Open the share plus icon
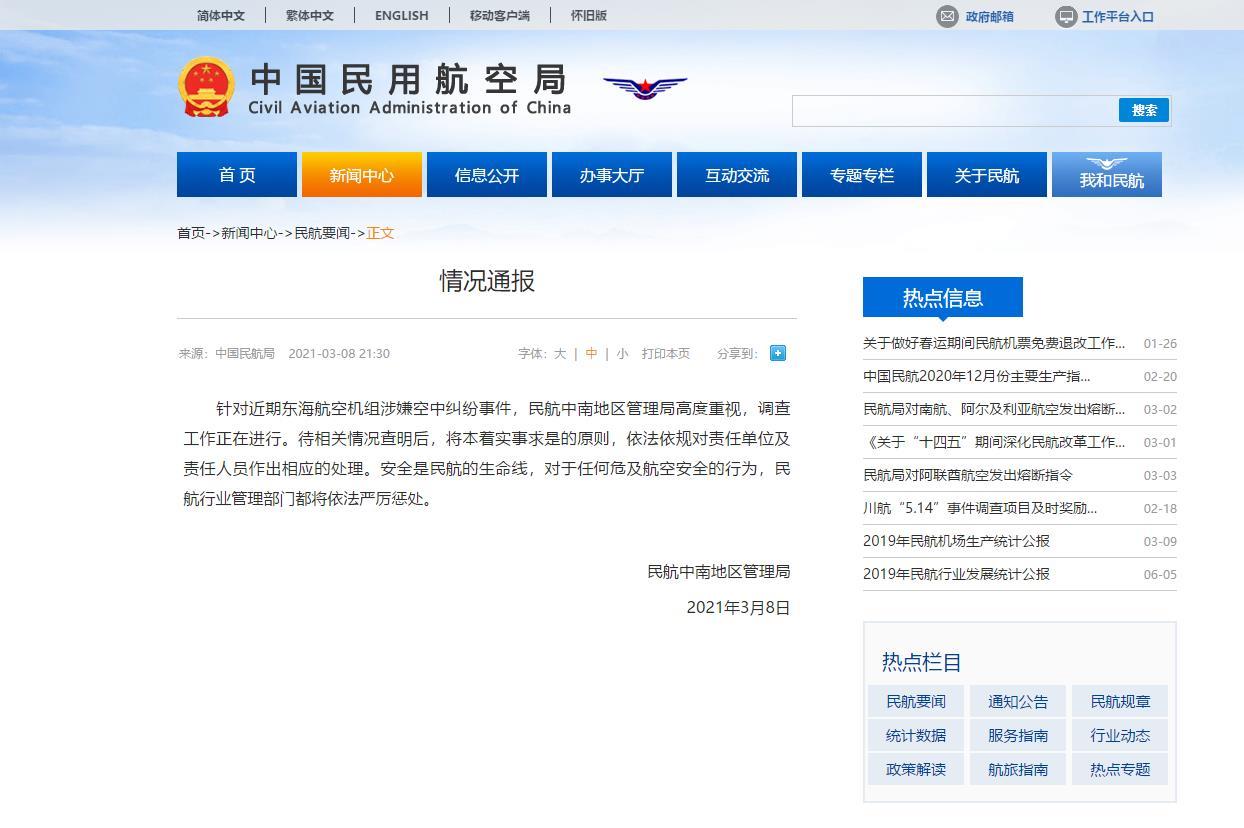Image resolution: width=1244 pixels, height=828 pixels. [x=778, y=353]
